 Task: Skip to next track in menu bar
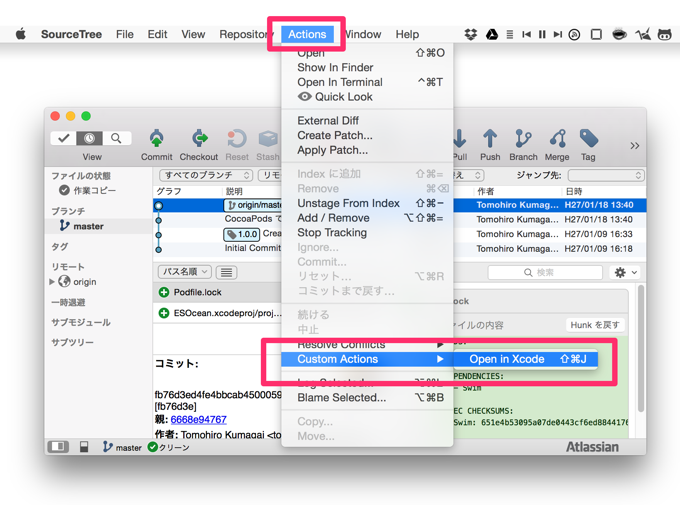click(558, 34)
